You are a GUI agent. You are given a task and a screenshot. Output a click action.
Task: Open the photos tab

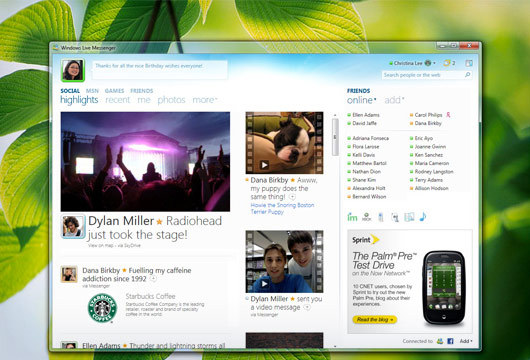171,100
